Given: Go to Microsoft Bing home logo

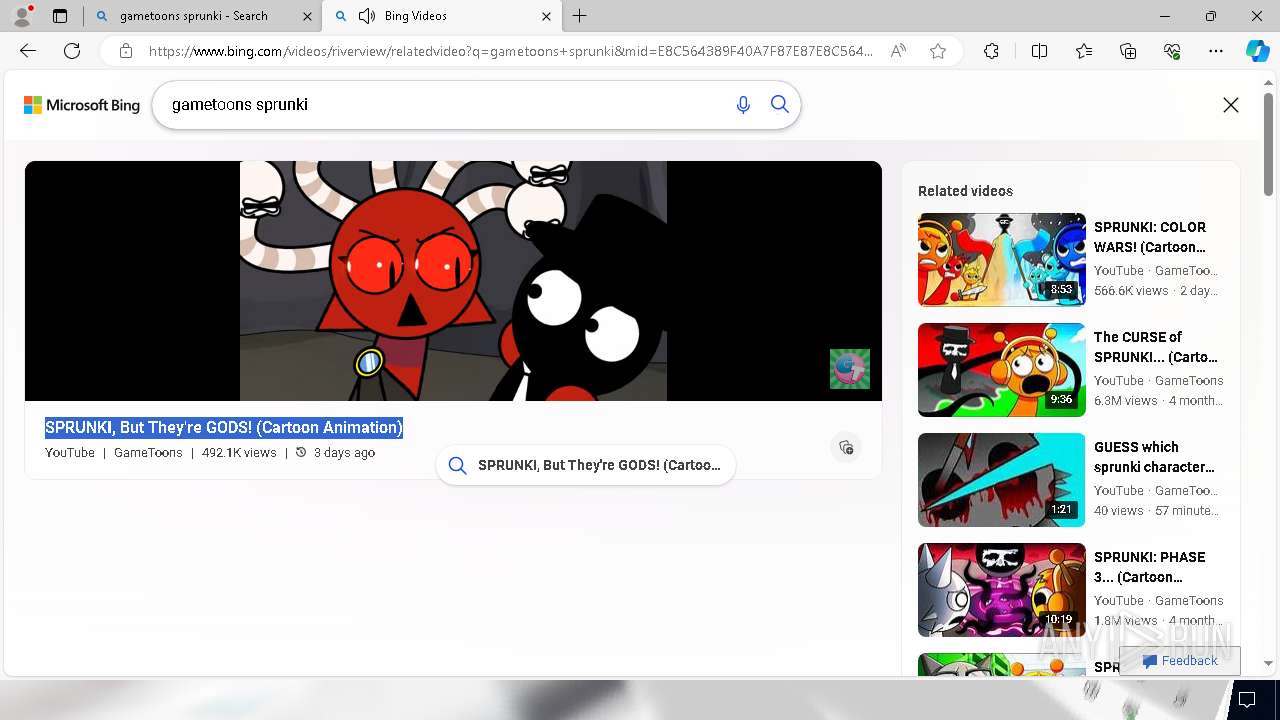Looking at the screenshot, I should click(x=82, y=105).
